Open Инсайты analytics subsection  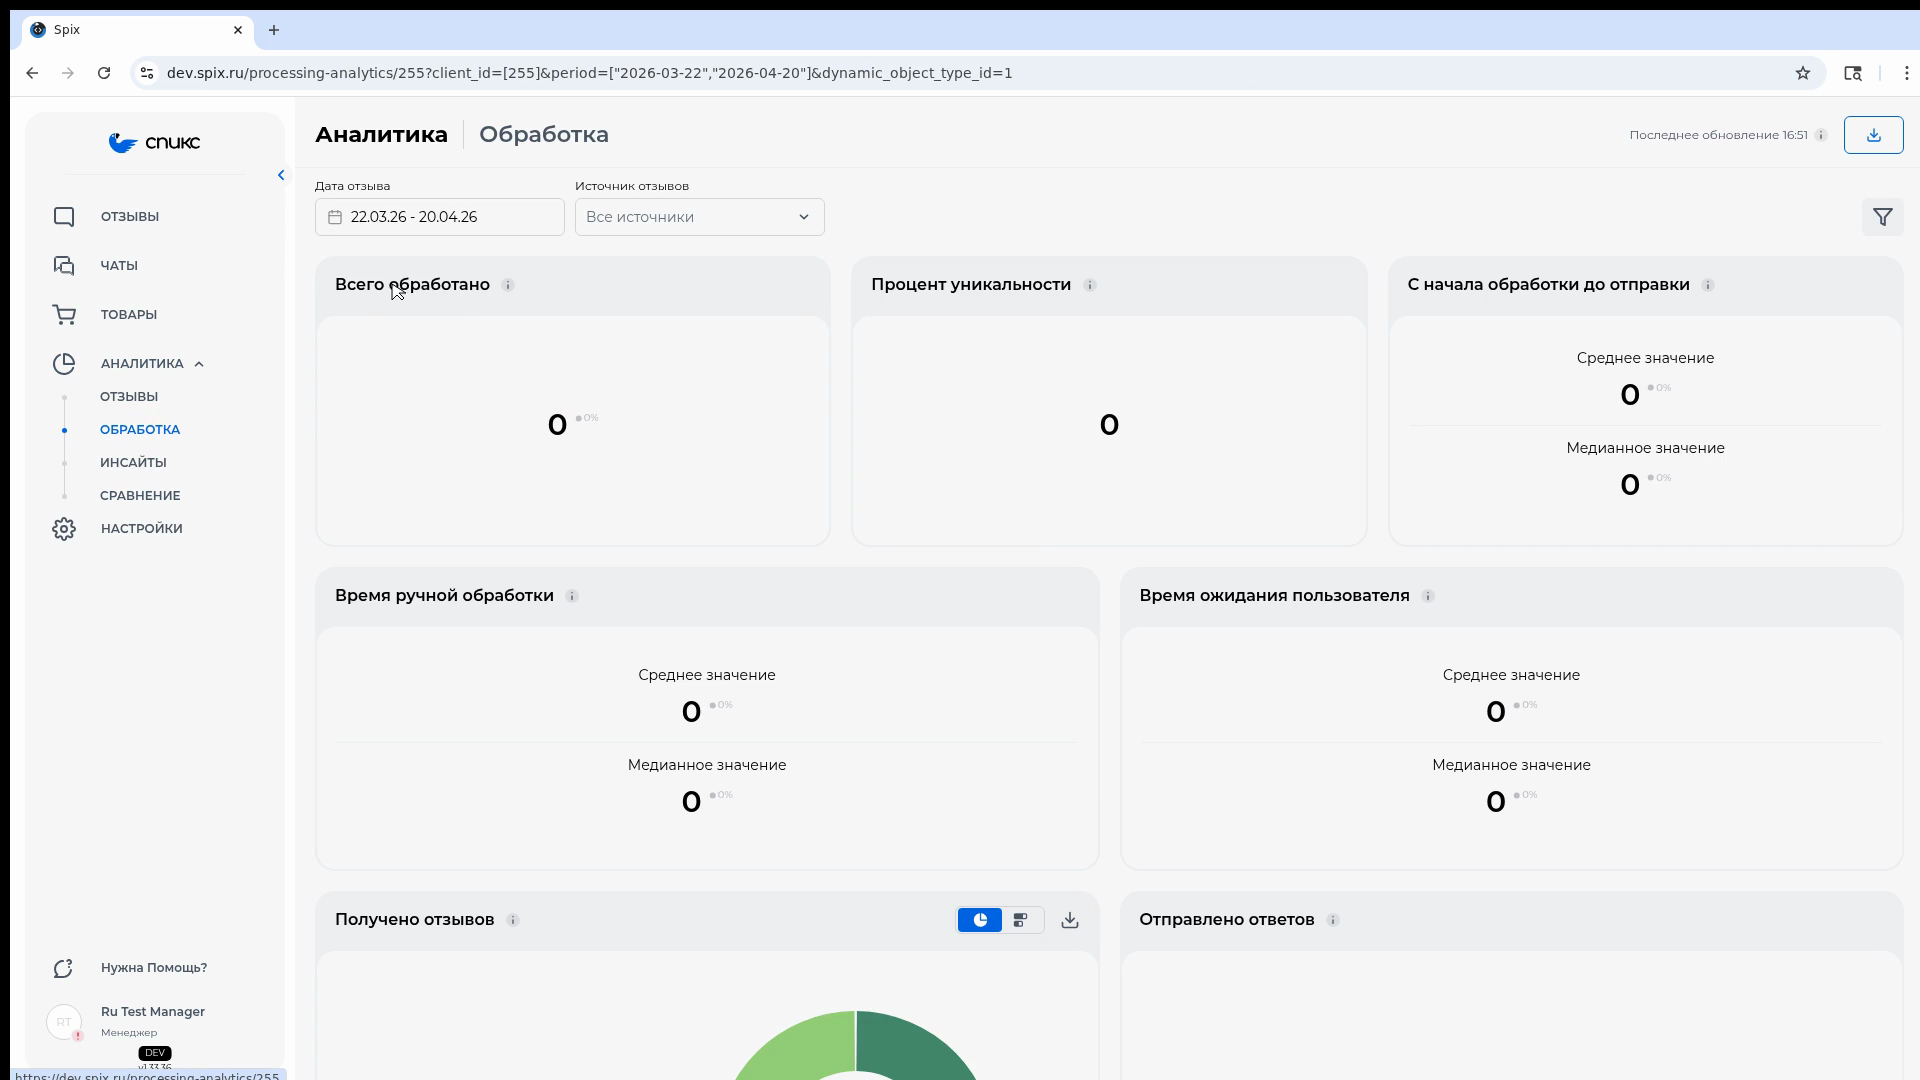[133, 463]
